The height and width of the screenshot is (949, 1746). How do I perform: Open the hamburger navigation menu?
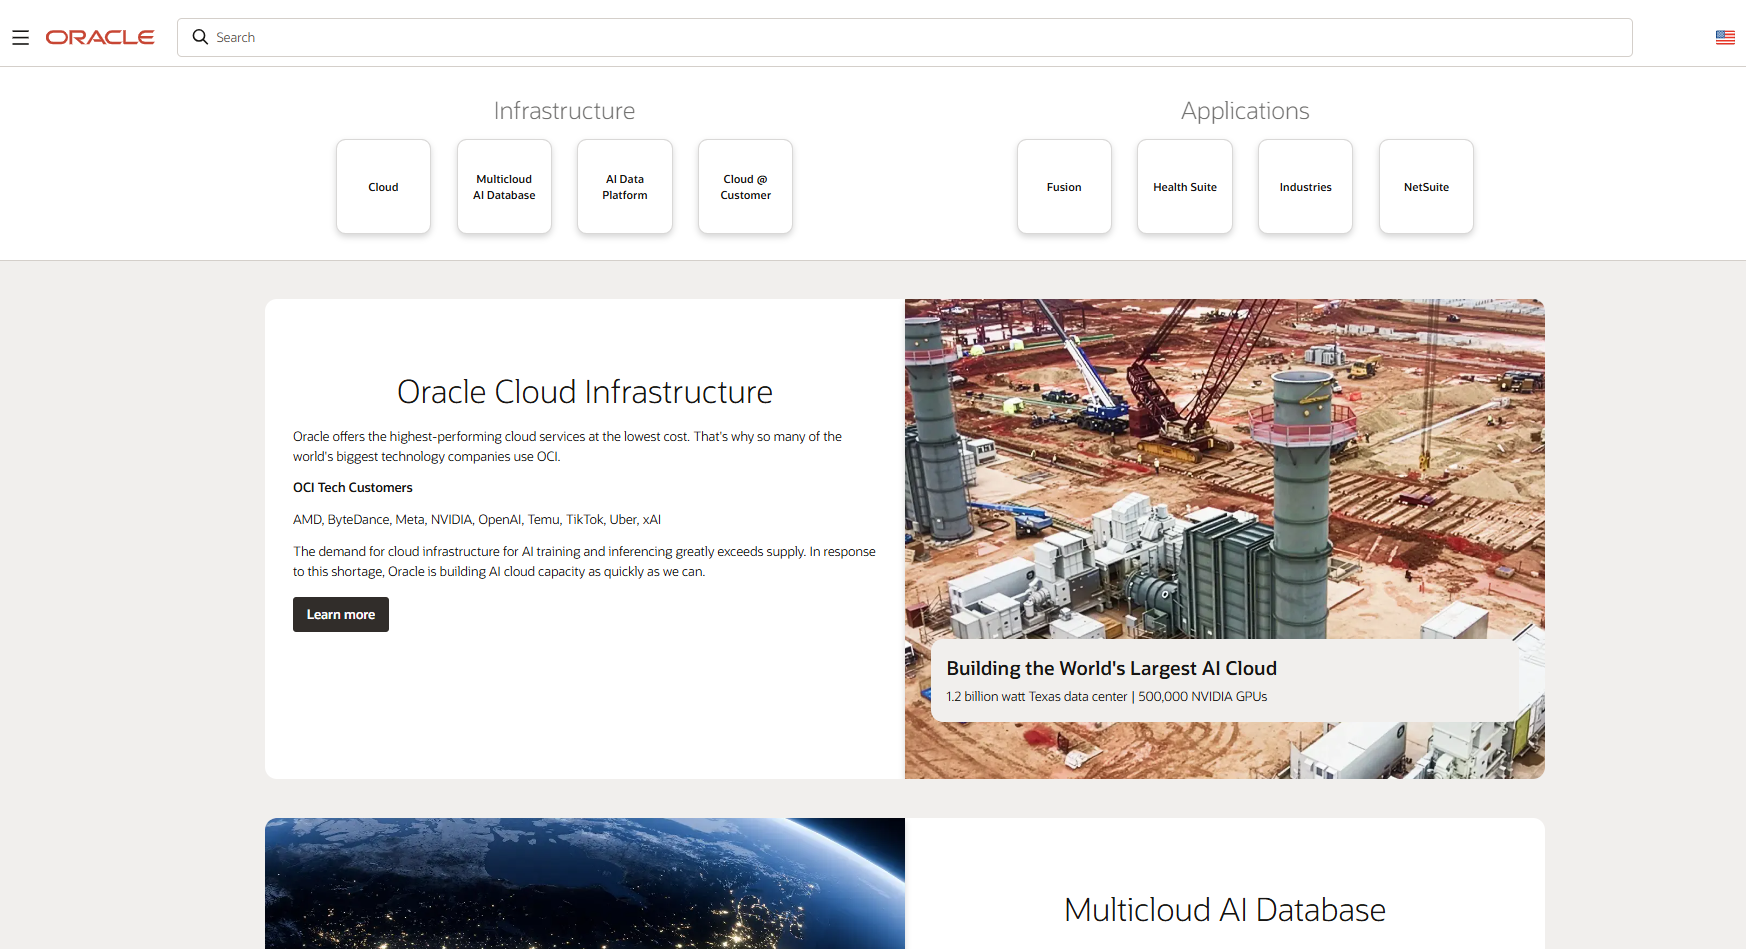[x=20, y=38]
